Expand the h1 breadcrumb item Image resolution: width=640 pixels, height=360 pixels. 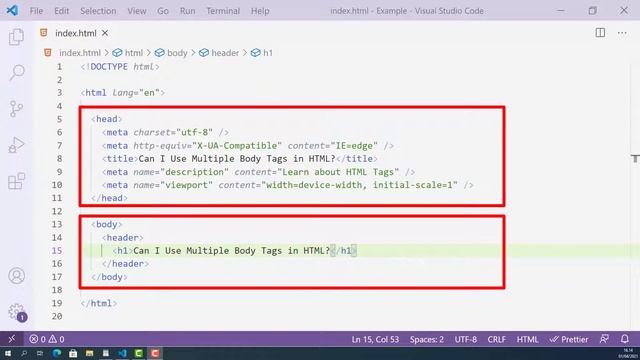pyautogui.click(x=262, y=53)
